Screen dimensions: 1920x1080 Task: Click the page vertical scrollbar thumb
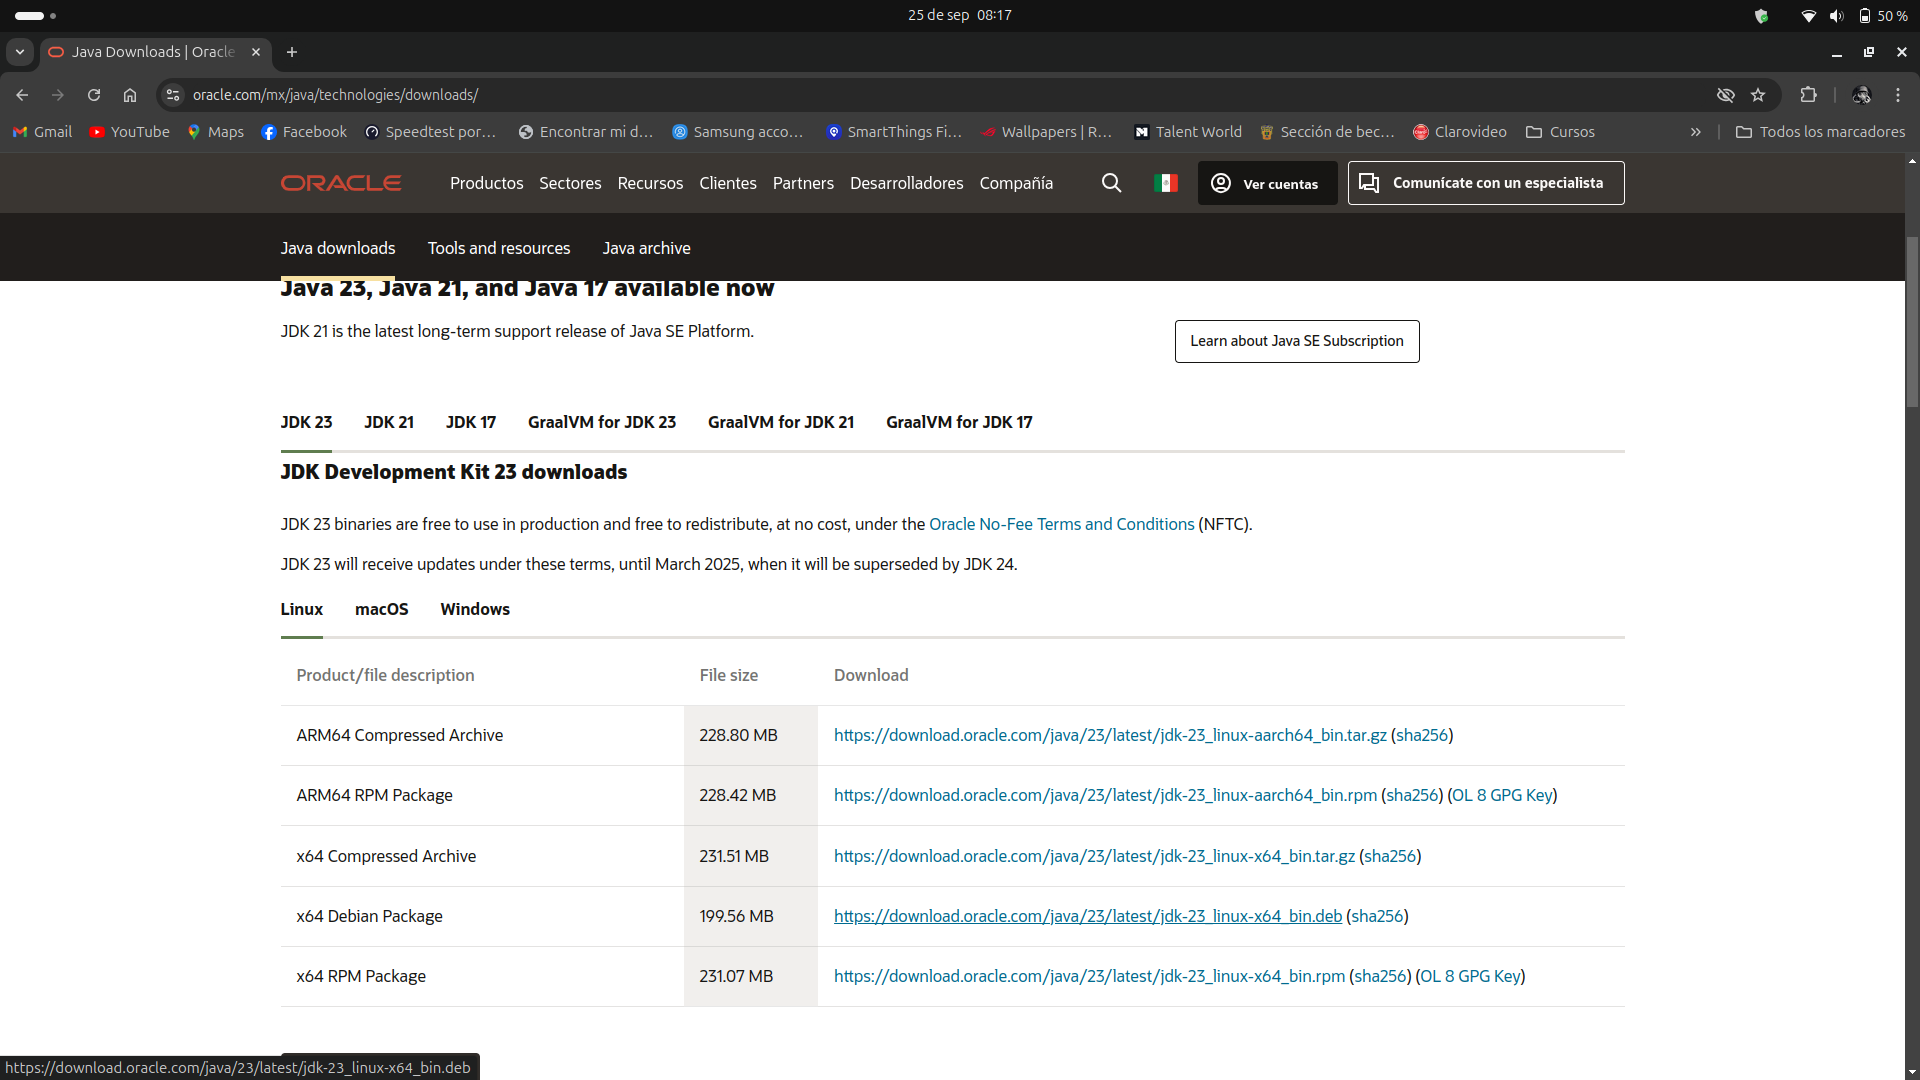[x=1912, y=320]
